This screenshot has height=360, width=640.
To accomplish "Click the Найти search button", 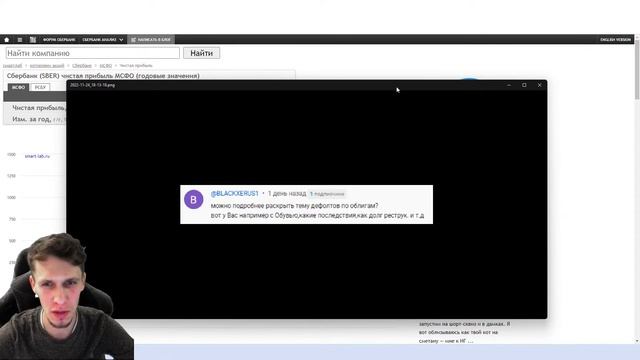I will [x=201, y=53].
